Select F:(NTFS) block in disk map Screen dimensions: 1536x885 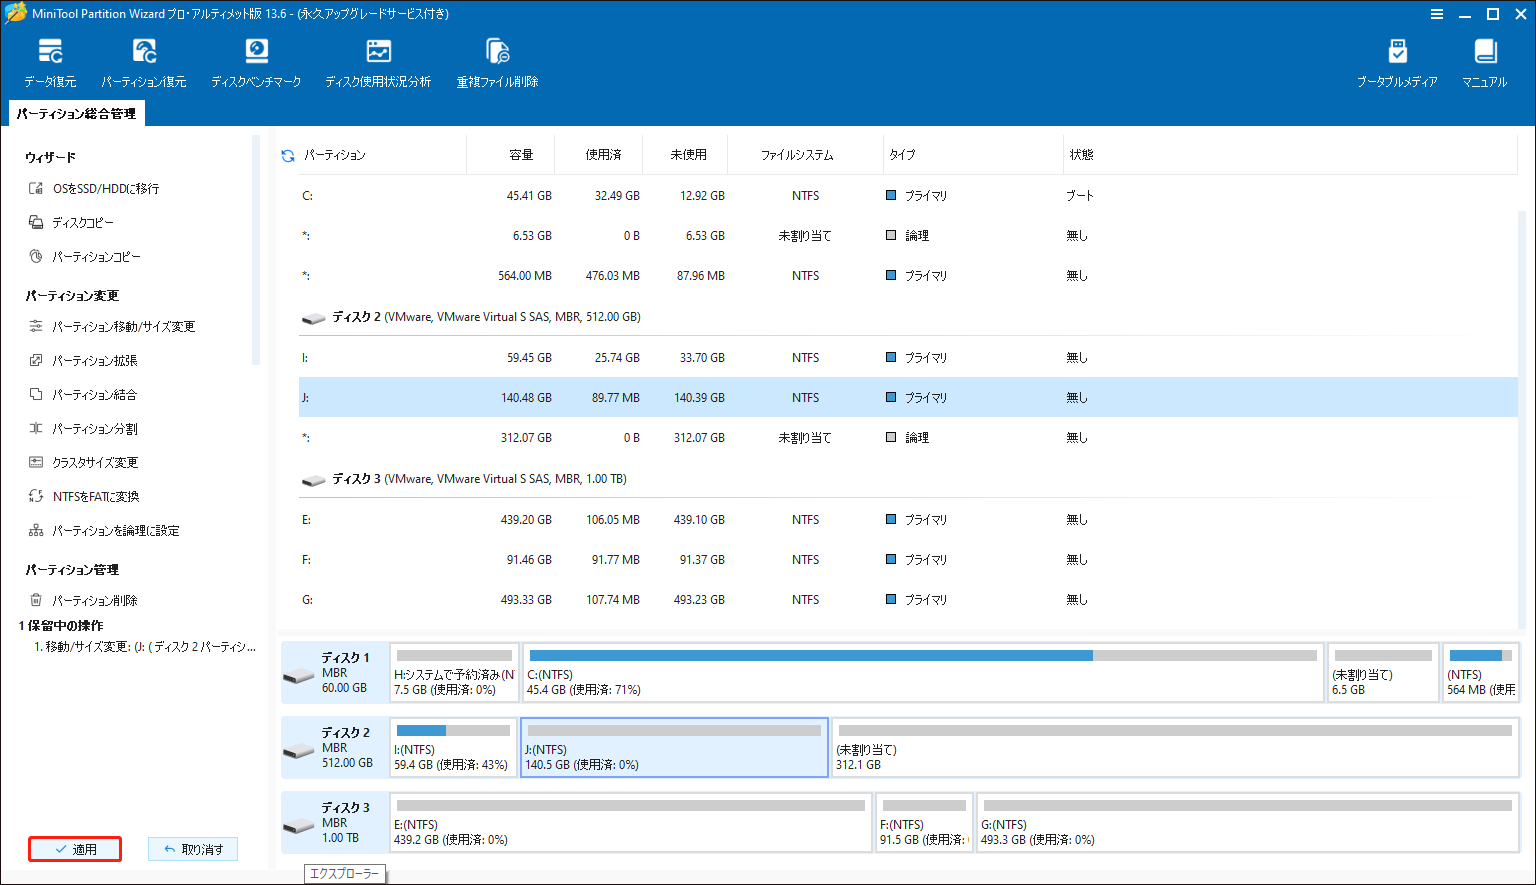pyautogui.click(x=924, y=822)
